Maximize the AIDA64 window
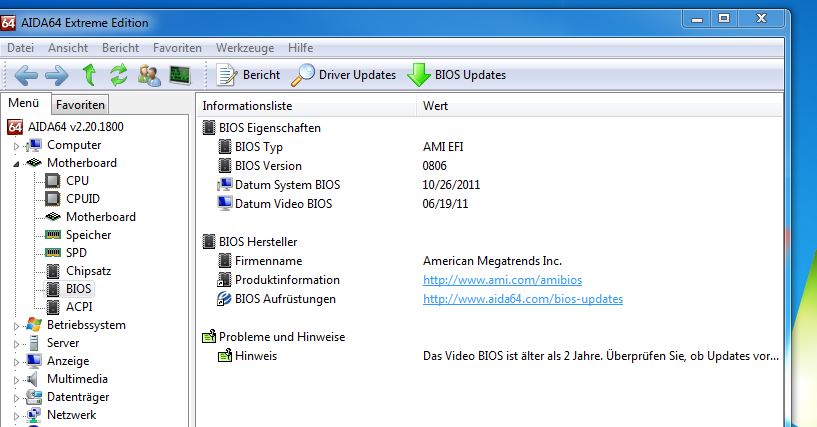The image size is (817, 427). 724,19
